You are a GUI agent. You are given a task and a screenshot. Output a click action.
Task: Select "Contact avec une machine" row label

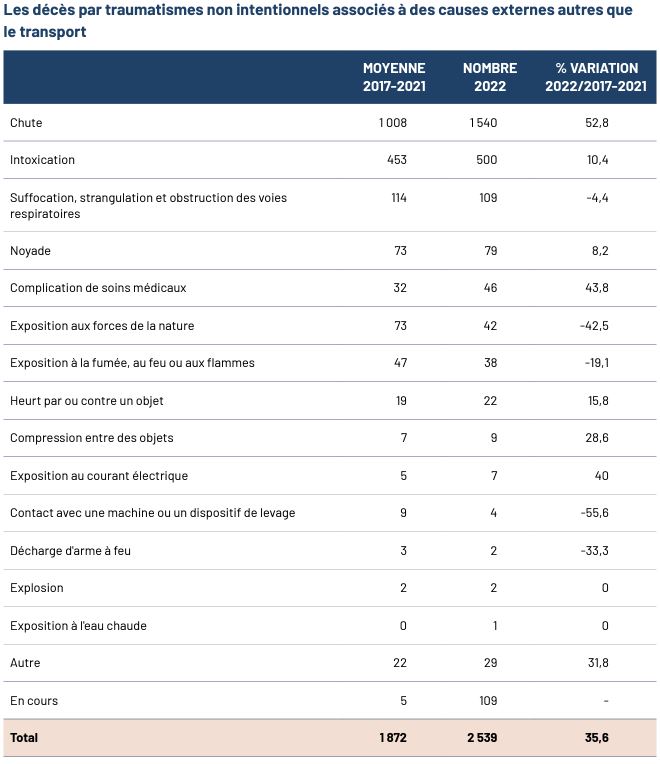152,513
